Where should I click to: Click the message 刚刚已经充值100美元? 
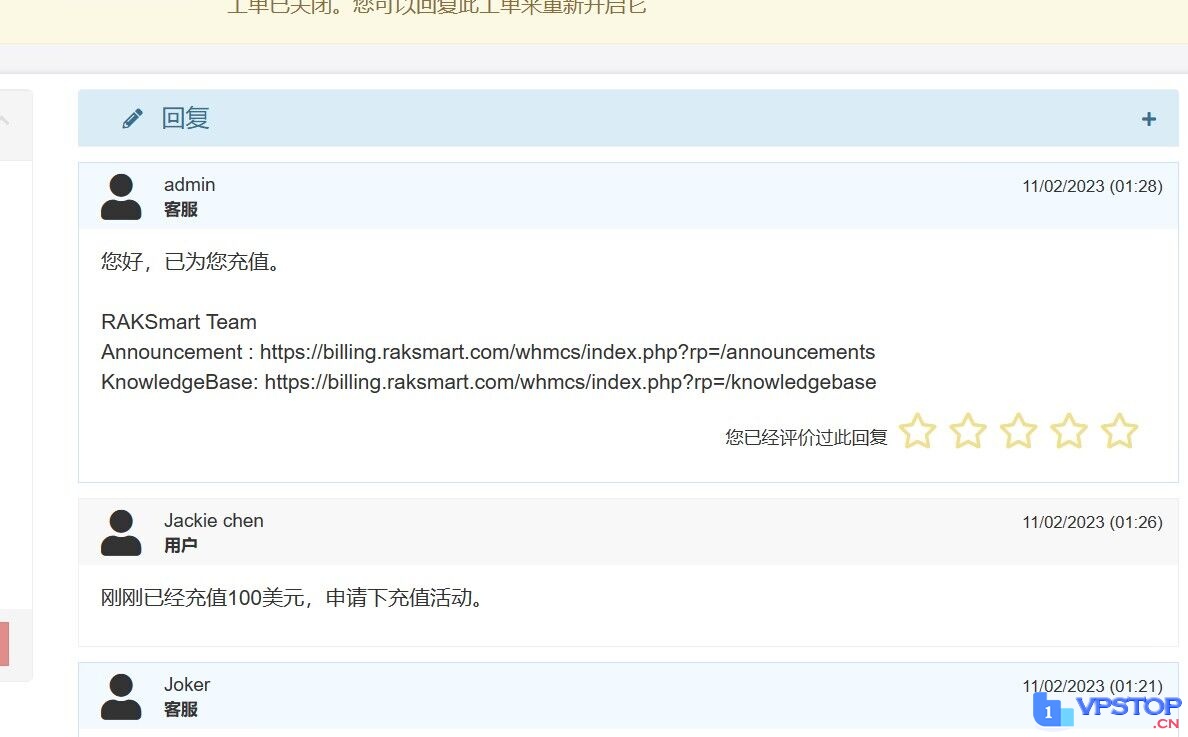[203, 598]
